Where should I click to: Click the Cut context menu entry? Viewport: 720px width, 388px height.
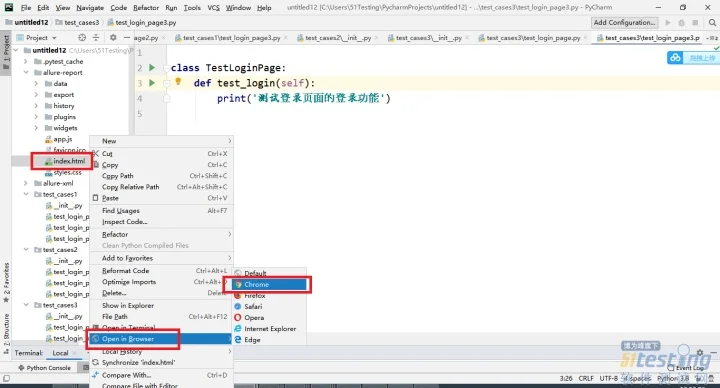click(161, 154)
